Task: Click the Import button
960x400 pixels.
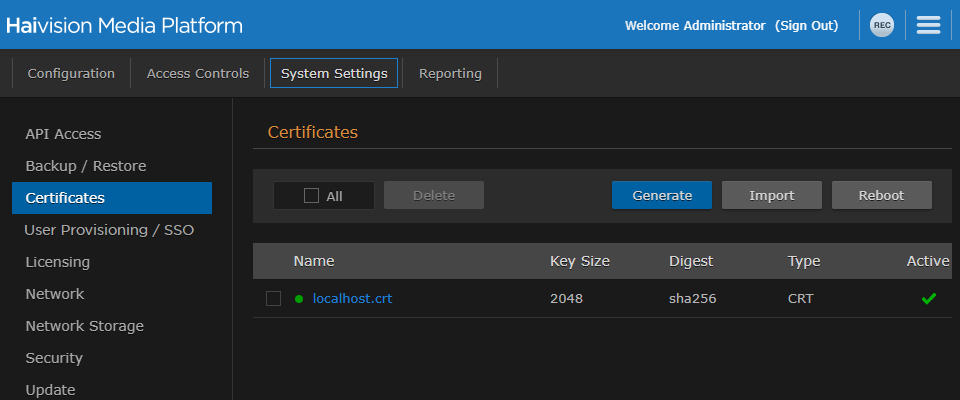Action: (771, 195)
